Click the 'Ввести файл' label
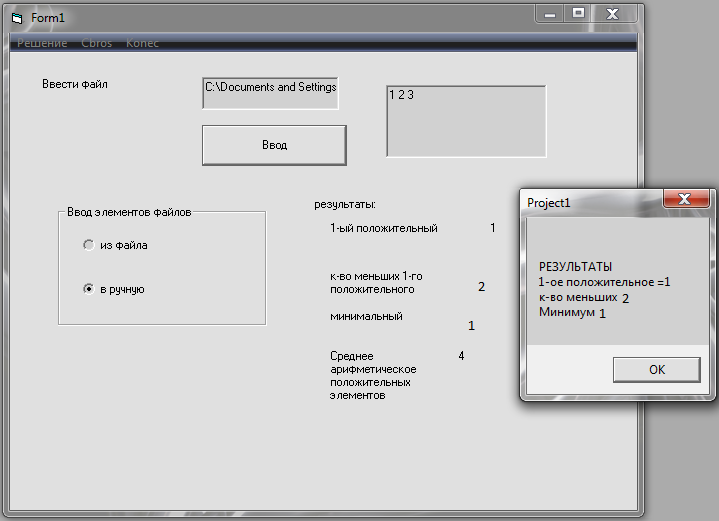 click(x=75, y=84)
